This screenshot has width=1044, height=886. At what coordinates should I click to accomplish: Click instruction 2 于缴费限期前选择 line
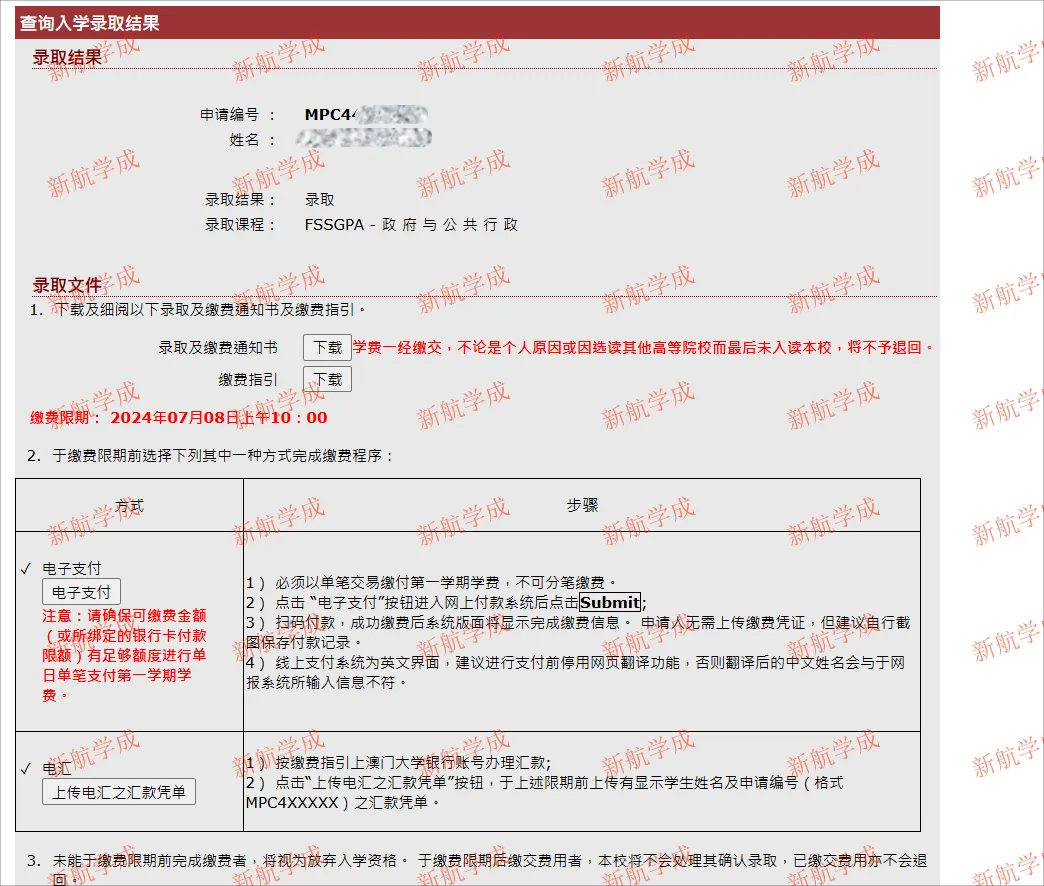tap(210, 456)
